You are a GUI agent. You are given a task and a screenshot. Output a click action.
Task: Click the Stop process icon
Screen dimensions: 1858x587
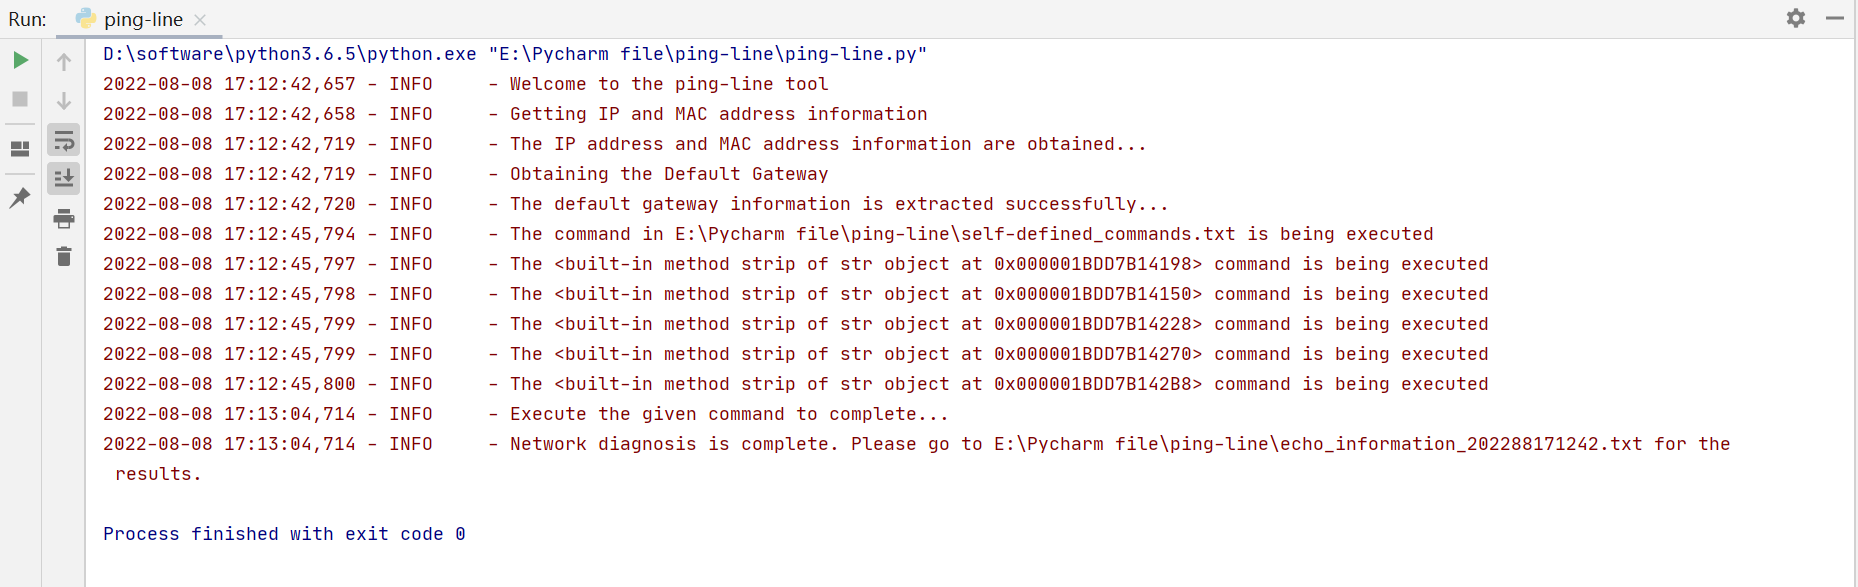coord(20,99)
